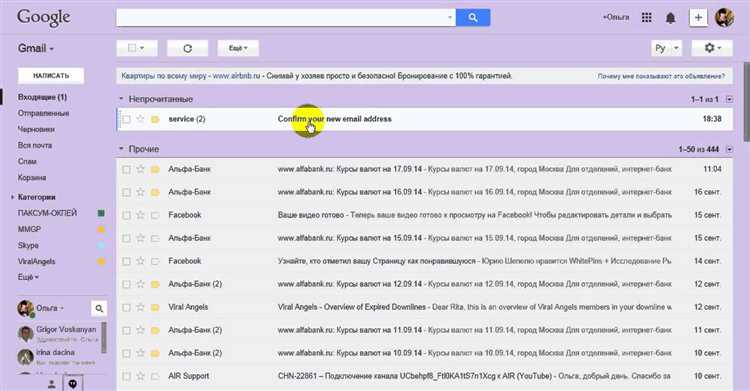The height and width of the screenshot is (391, 750).
Task: Click the Google logo
Action: pos(44,18)
